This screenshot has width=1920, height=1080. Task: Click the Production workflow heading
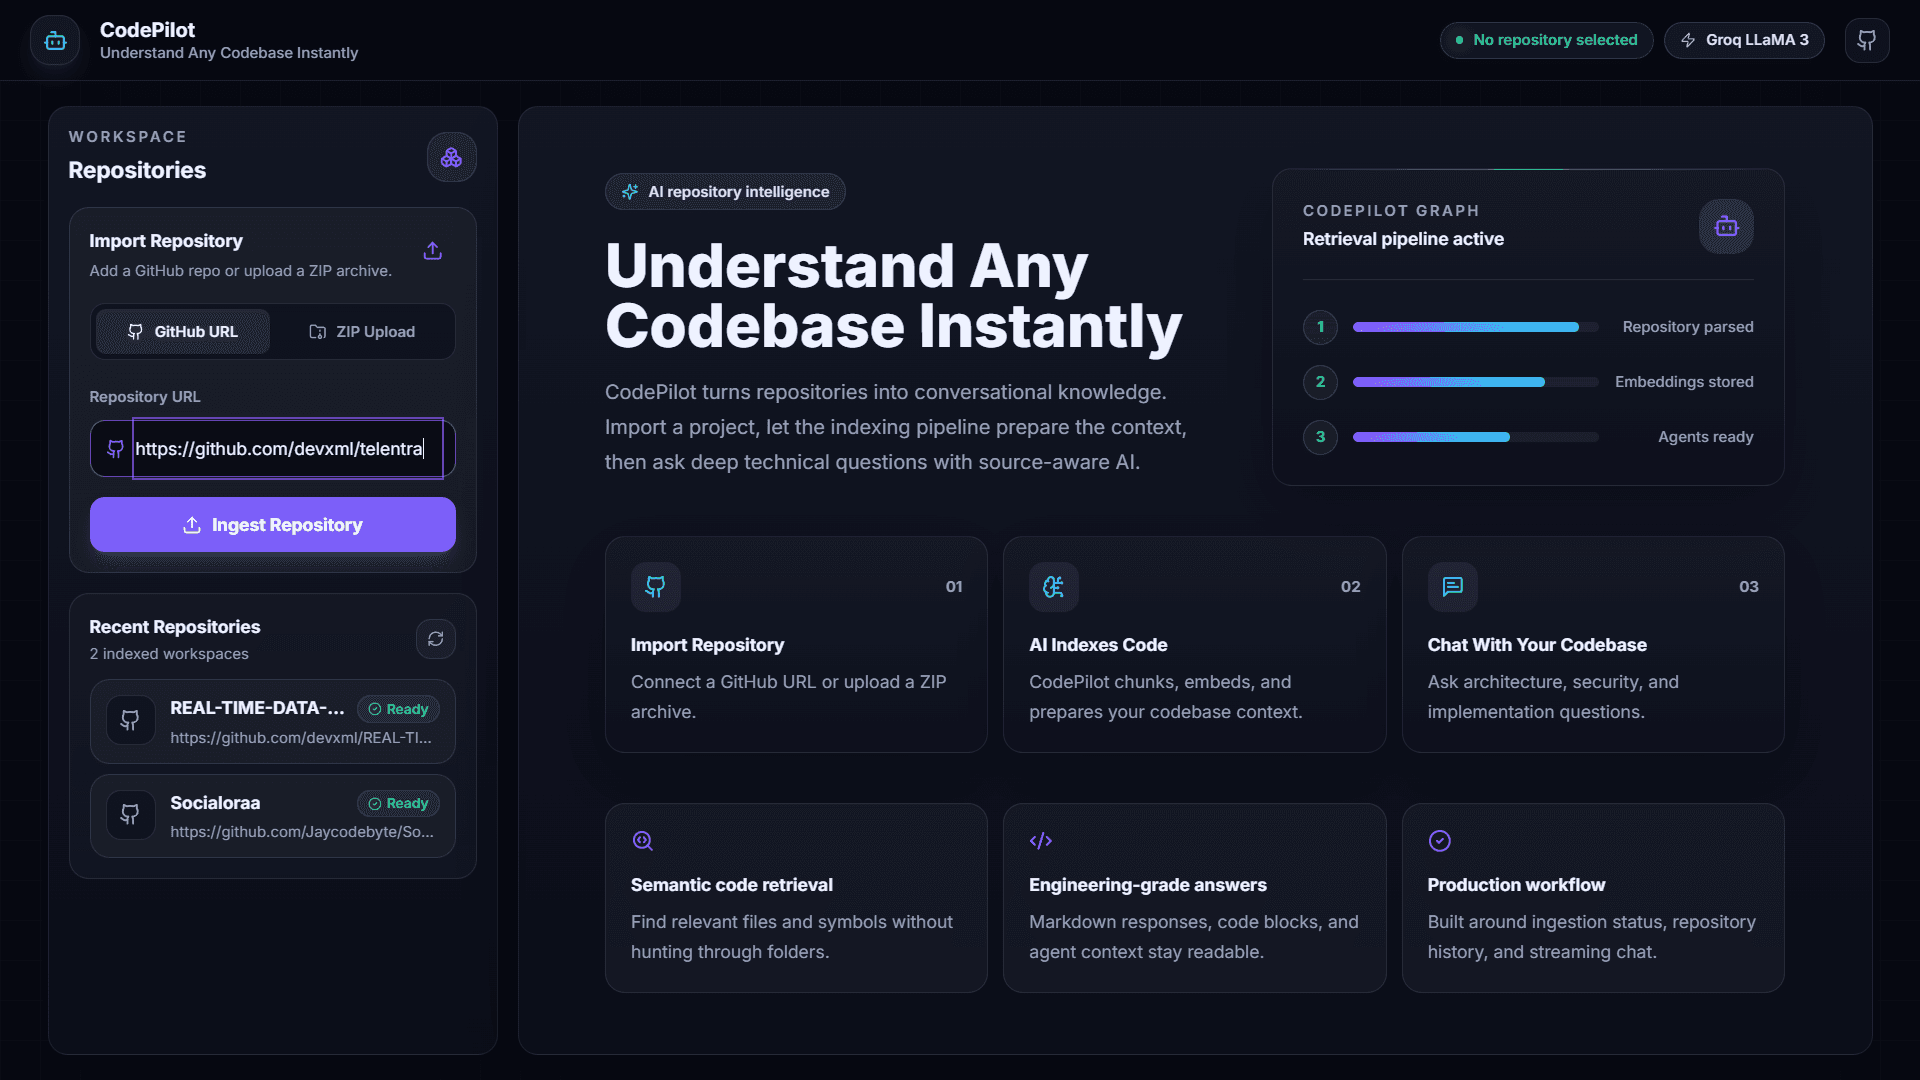[1516, 885]
